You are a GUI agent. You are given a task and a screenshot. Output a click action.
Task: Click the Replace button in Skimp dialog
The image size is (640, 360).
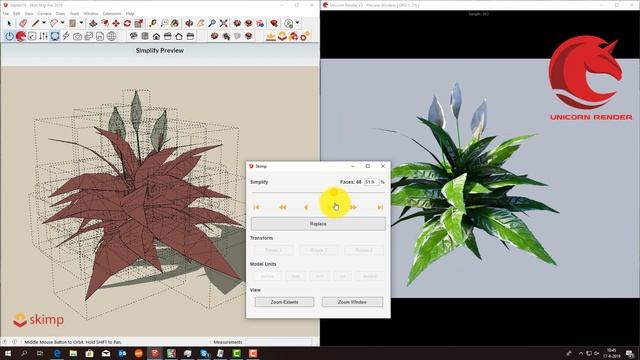pos(318,224)
